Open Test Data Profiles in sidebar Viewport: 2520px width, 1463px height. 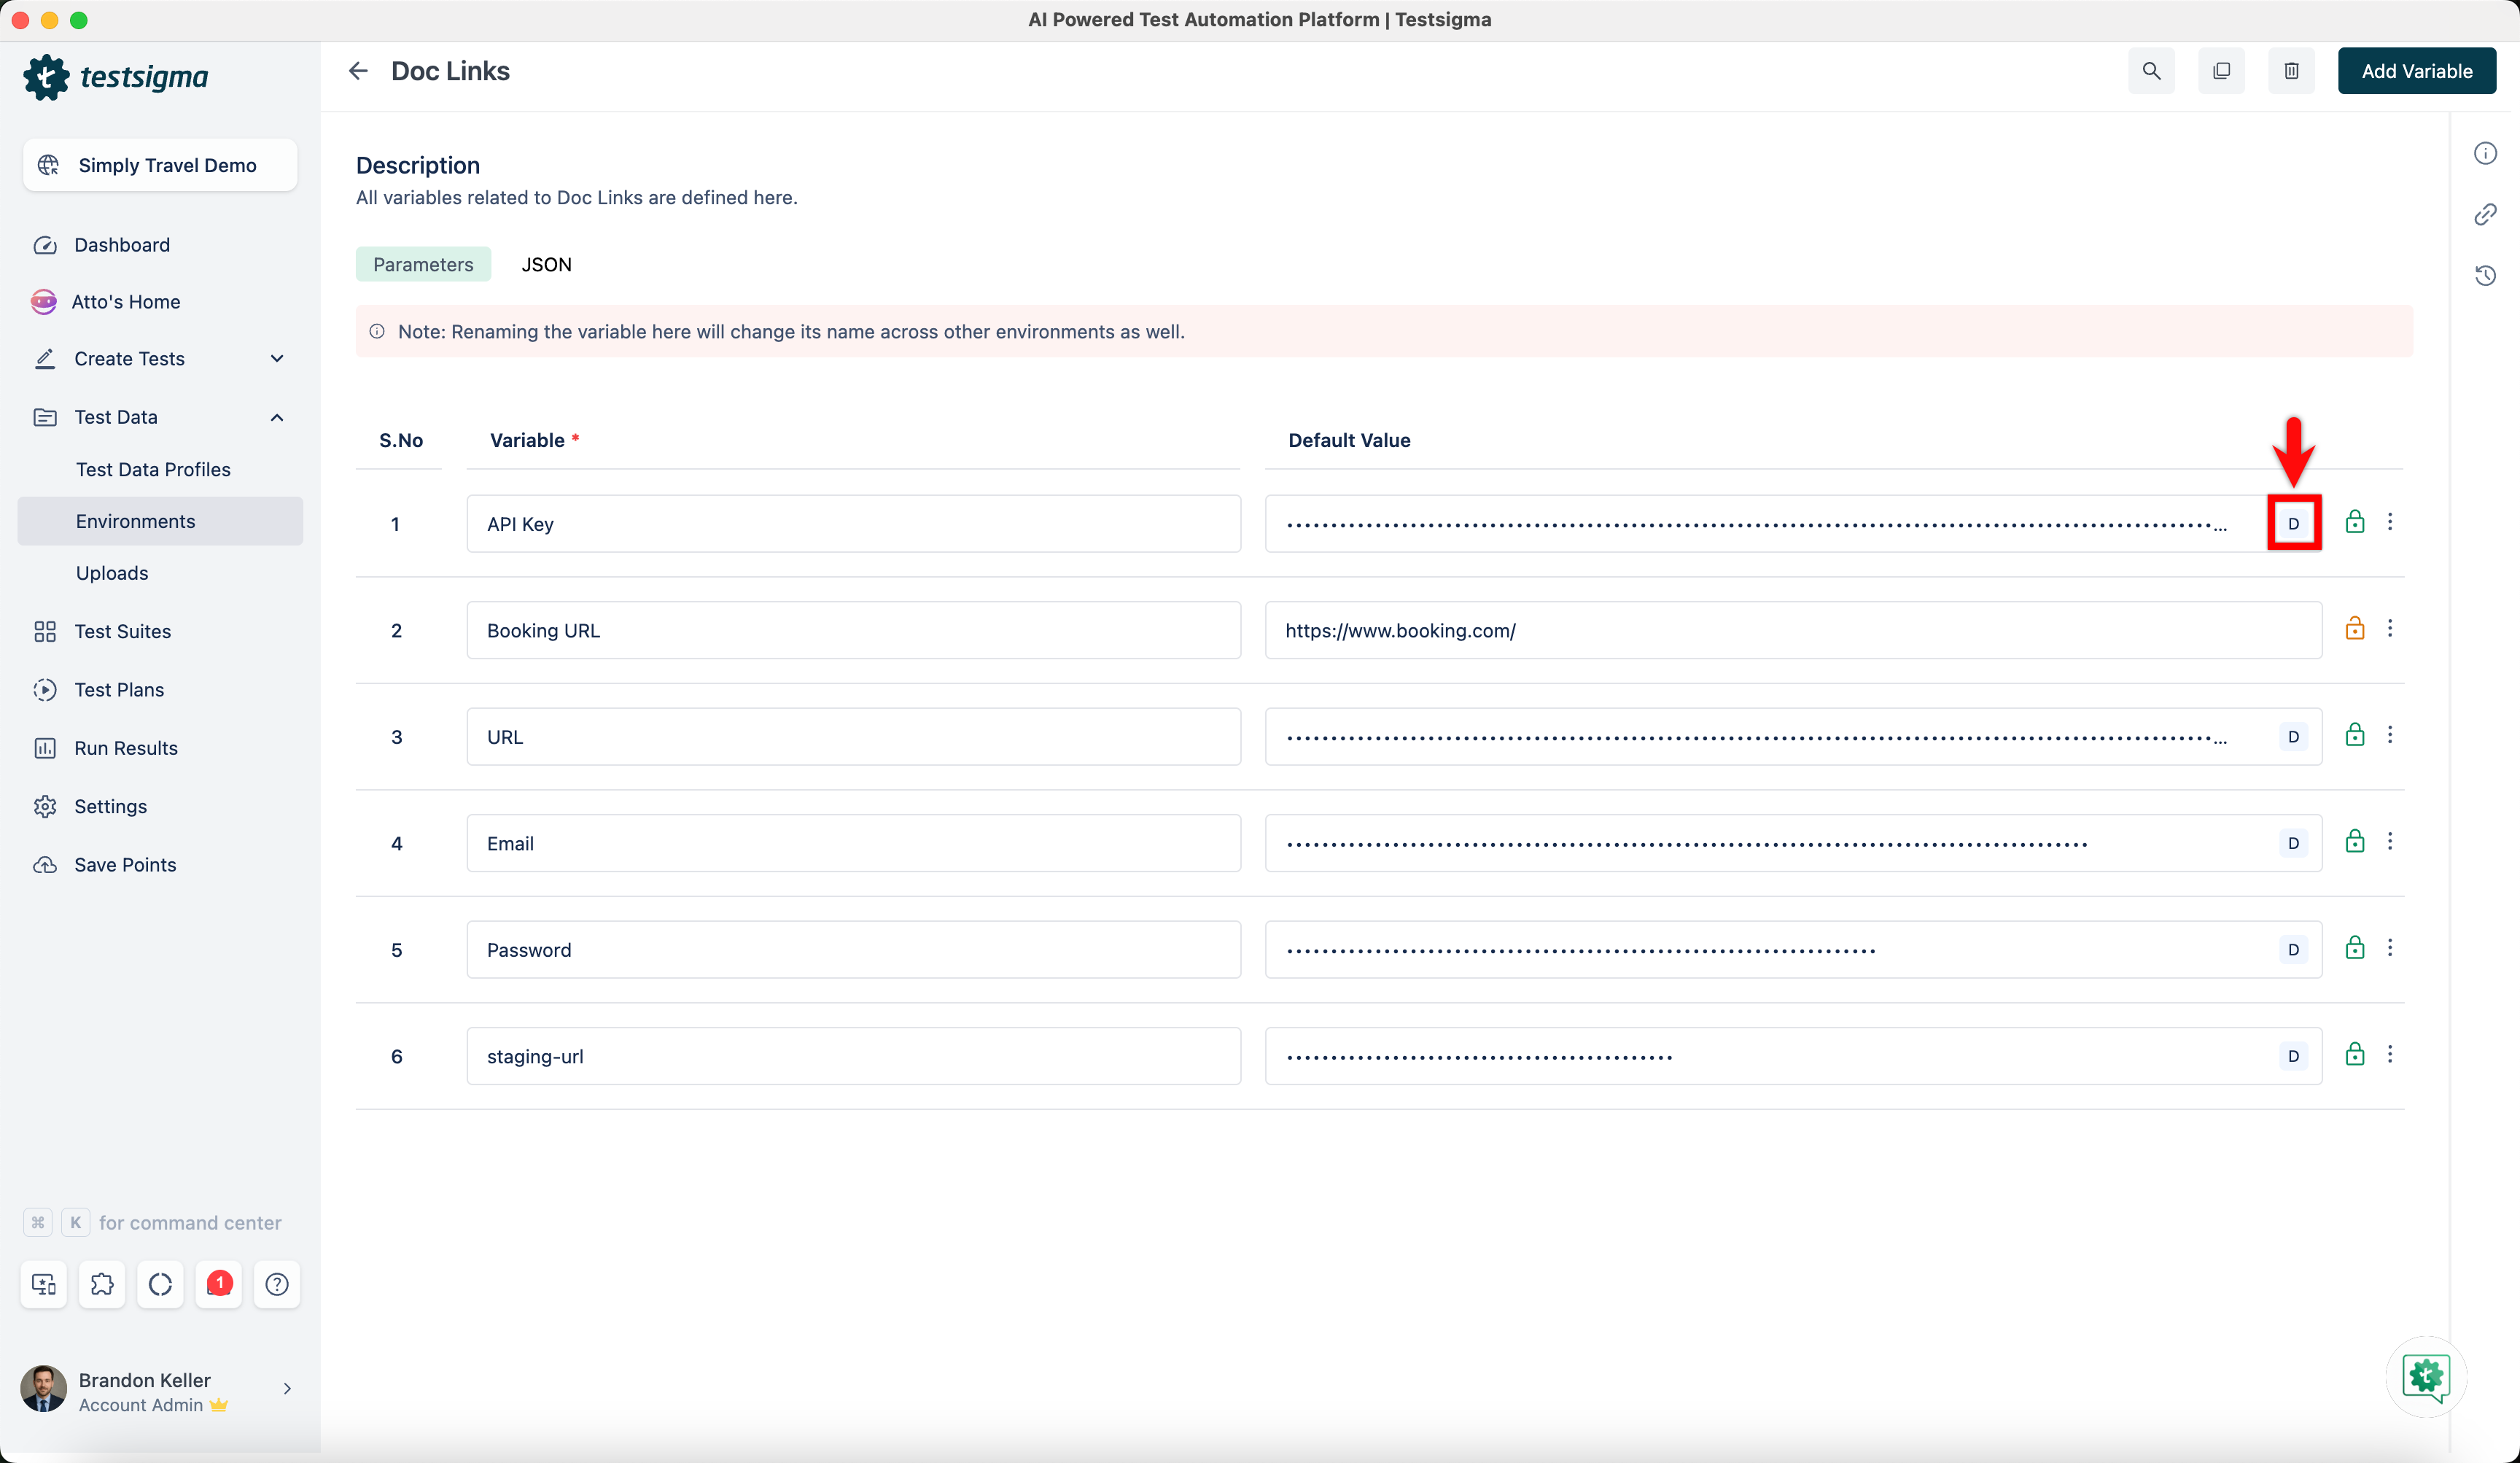pos(153,469)
